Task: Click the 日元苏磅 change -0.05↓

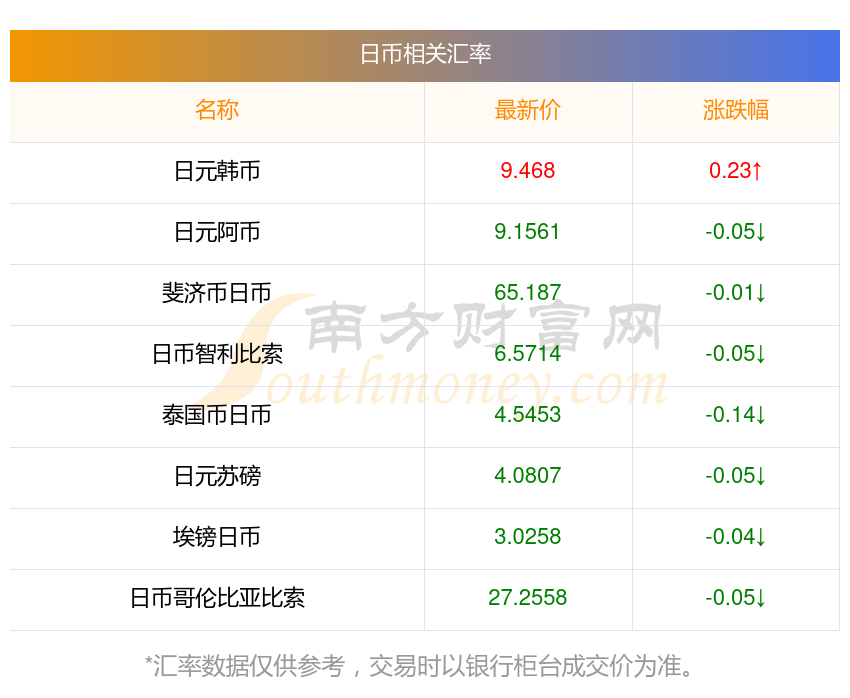Action: point(736,476)
